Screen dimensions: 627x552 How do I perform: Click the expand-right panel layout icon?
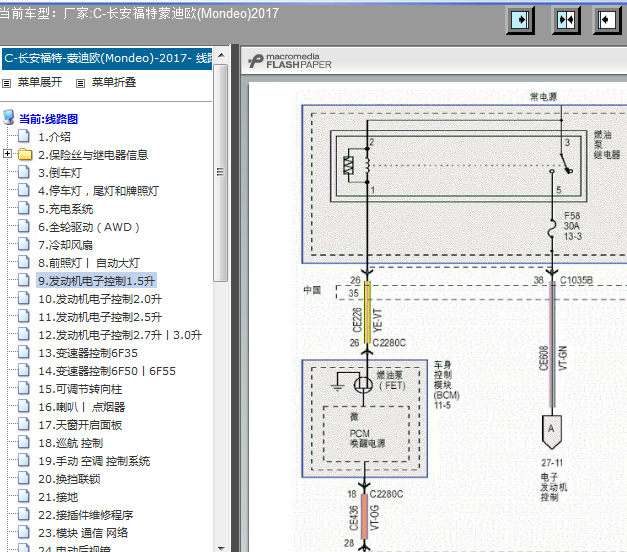point(520,20)
